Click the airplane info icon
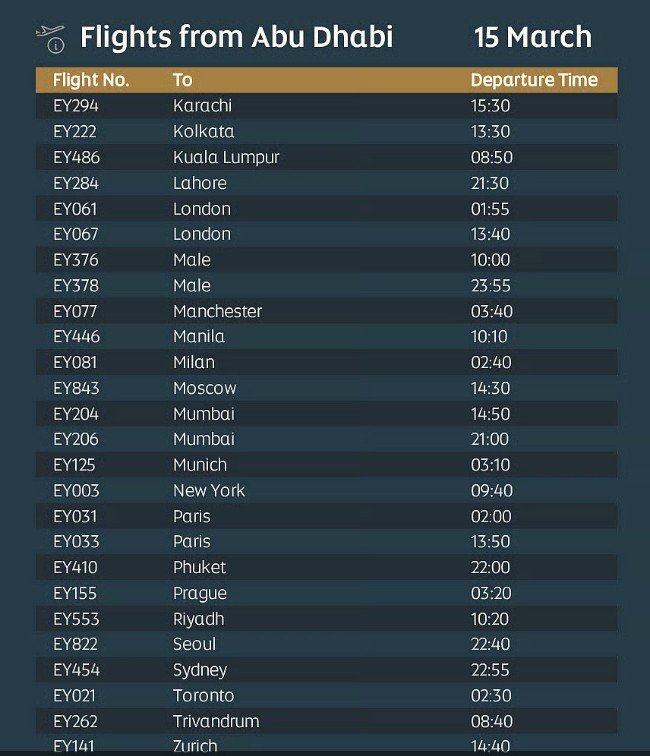 tap(51, 38)
